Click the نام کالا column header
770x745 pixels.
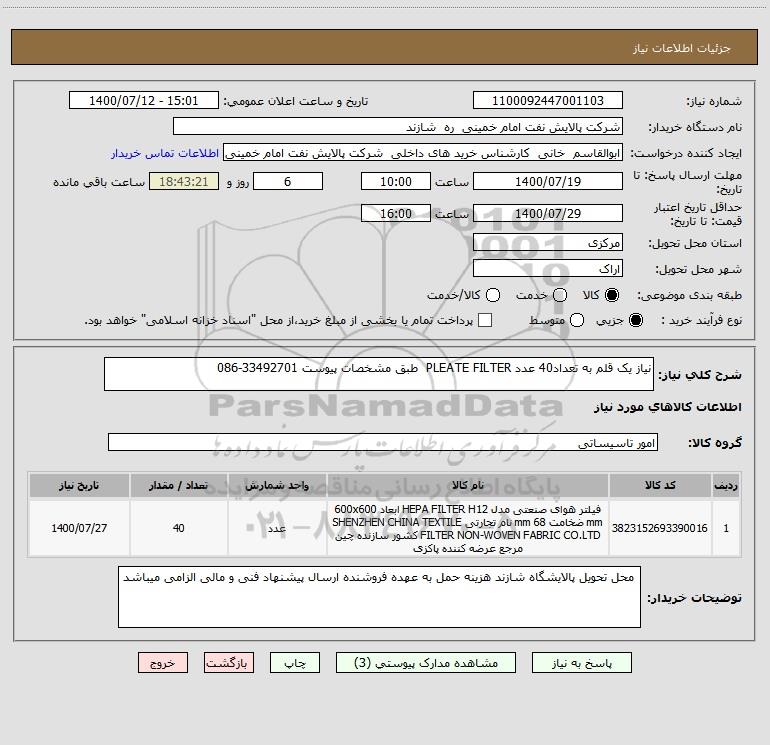[468, 485]
